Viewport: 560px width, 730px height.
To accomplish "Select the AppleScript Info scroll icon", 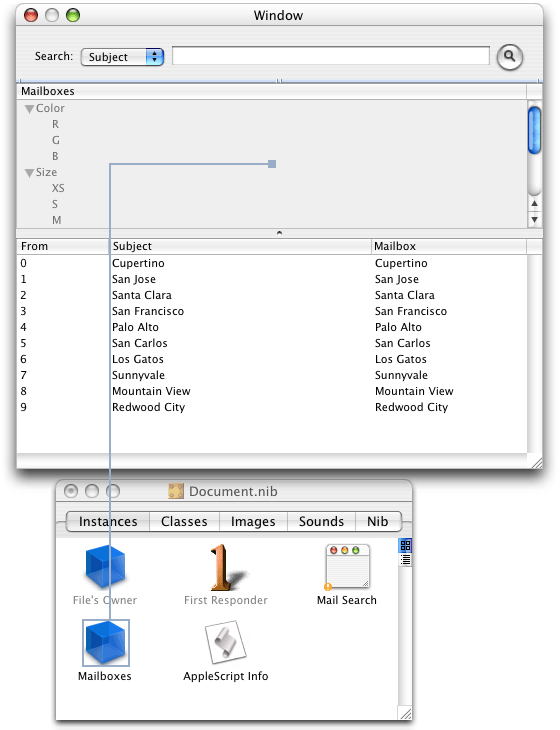I will [x=226, y=642].
